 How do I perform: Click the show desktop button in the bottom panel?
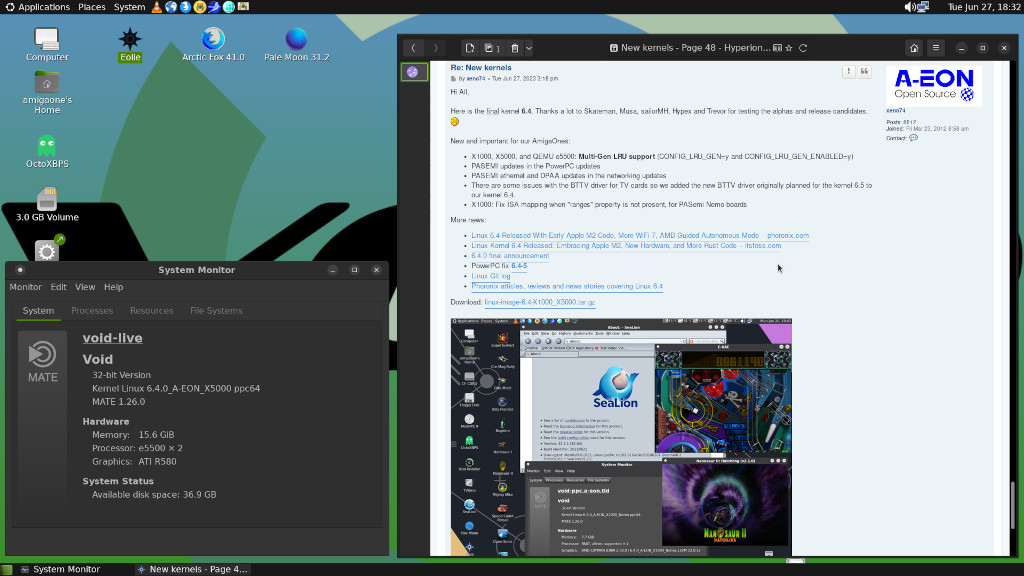[7, 569]
